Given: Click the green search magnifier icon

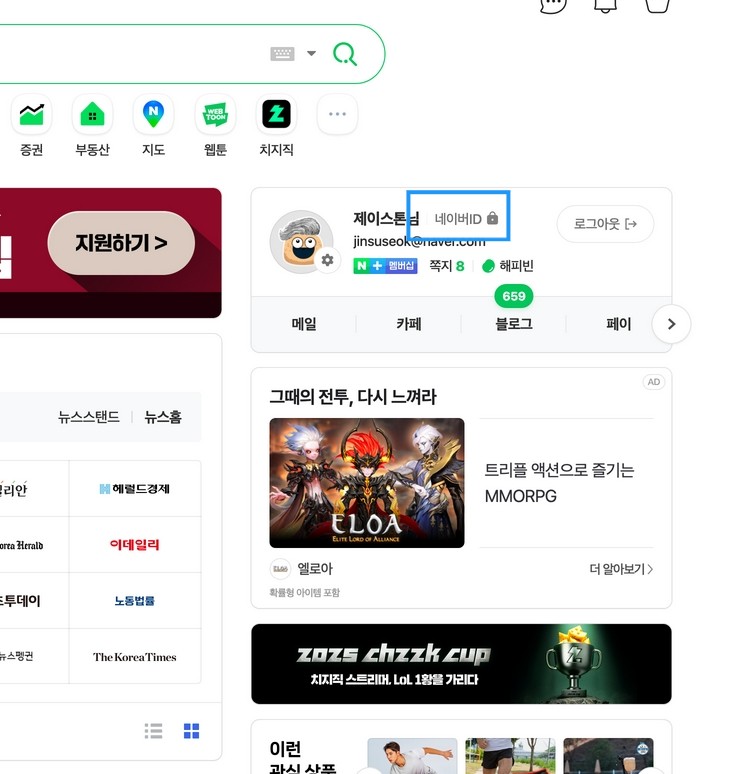Looking at the screenshot, I should (x=345, y=54).
